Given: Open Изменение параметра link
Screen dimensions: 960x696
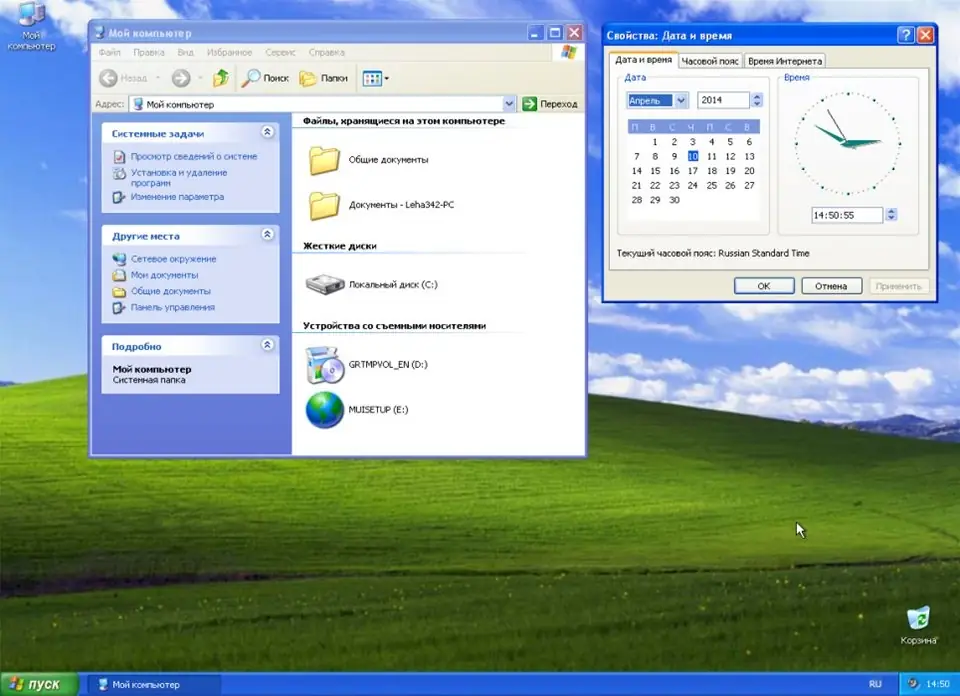Looking at the screenshot, I should click(177, 197).
